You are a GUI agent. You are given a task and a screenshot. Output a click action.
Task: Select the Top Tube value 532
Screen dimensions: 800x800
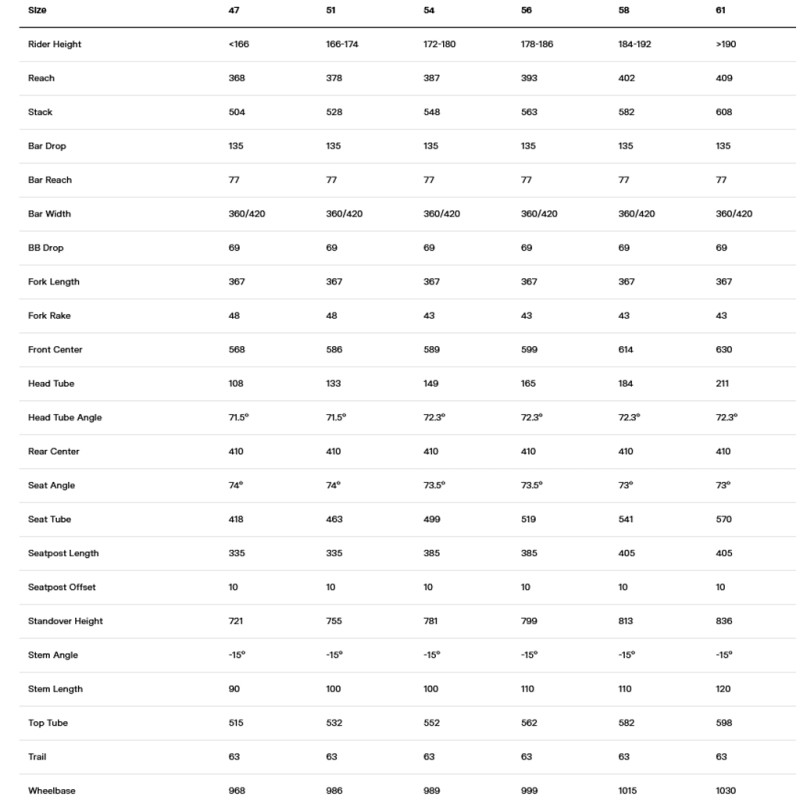335,723
